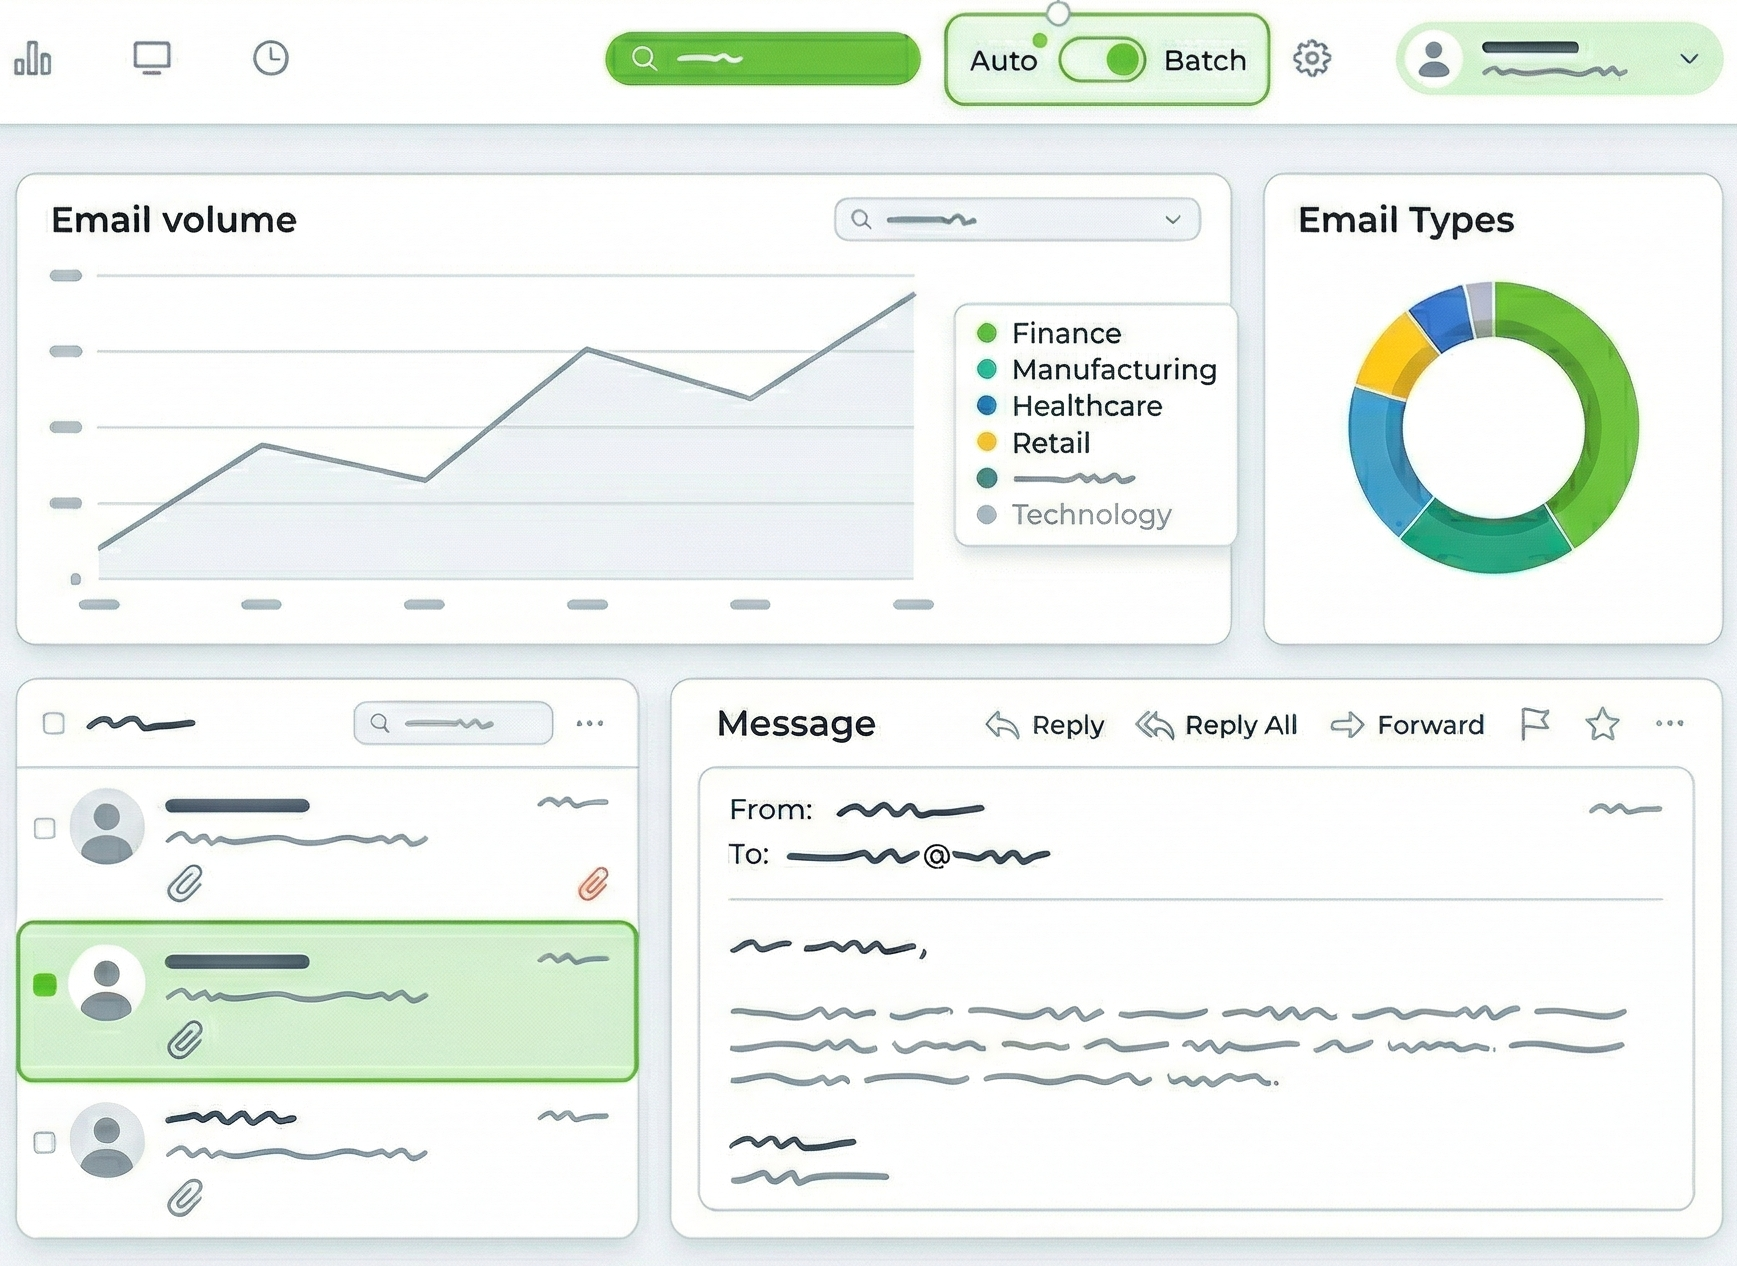The image size is (1737, 1266).
Task: Uncheck the selected green email
Action: pos(44,985)
